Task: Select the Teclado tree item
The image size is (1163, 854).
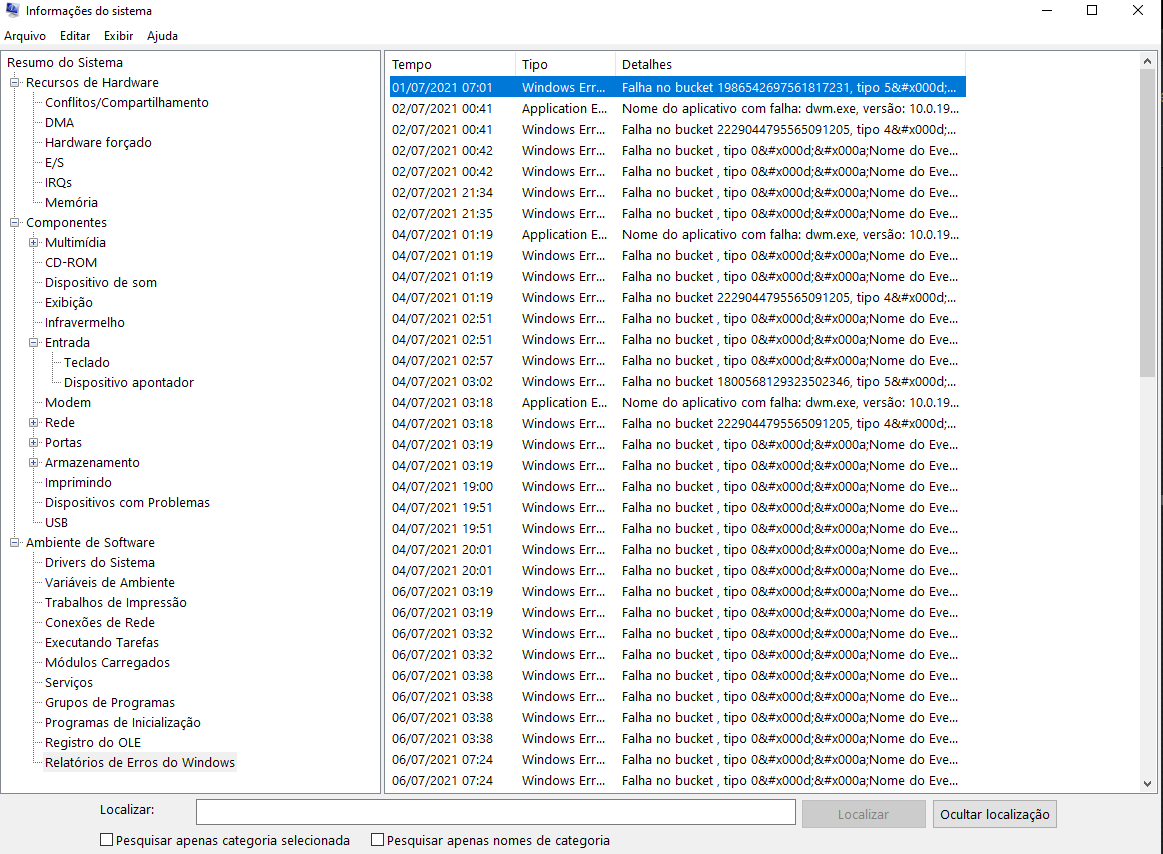Action: 87,363
